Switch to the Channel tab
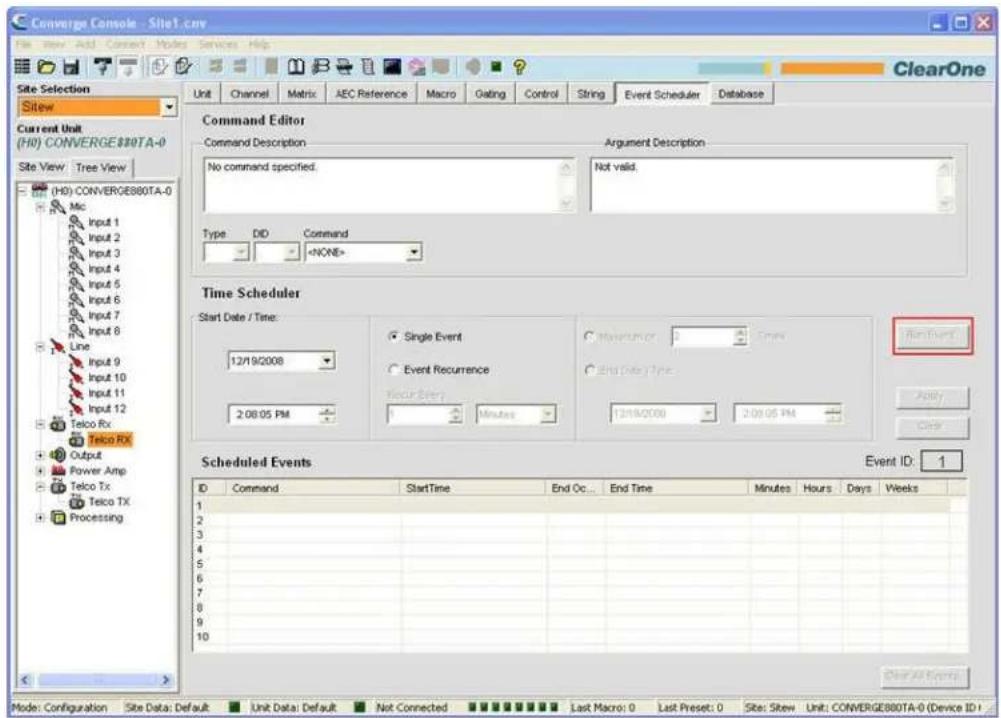 click(x=249, y=94)
